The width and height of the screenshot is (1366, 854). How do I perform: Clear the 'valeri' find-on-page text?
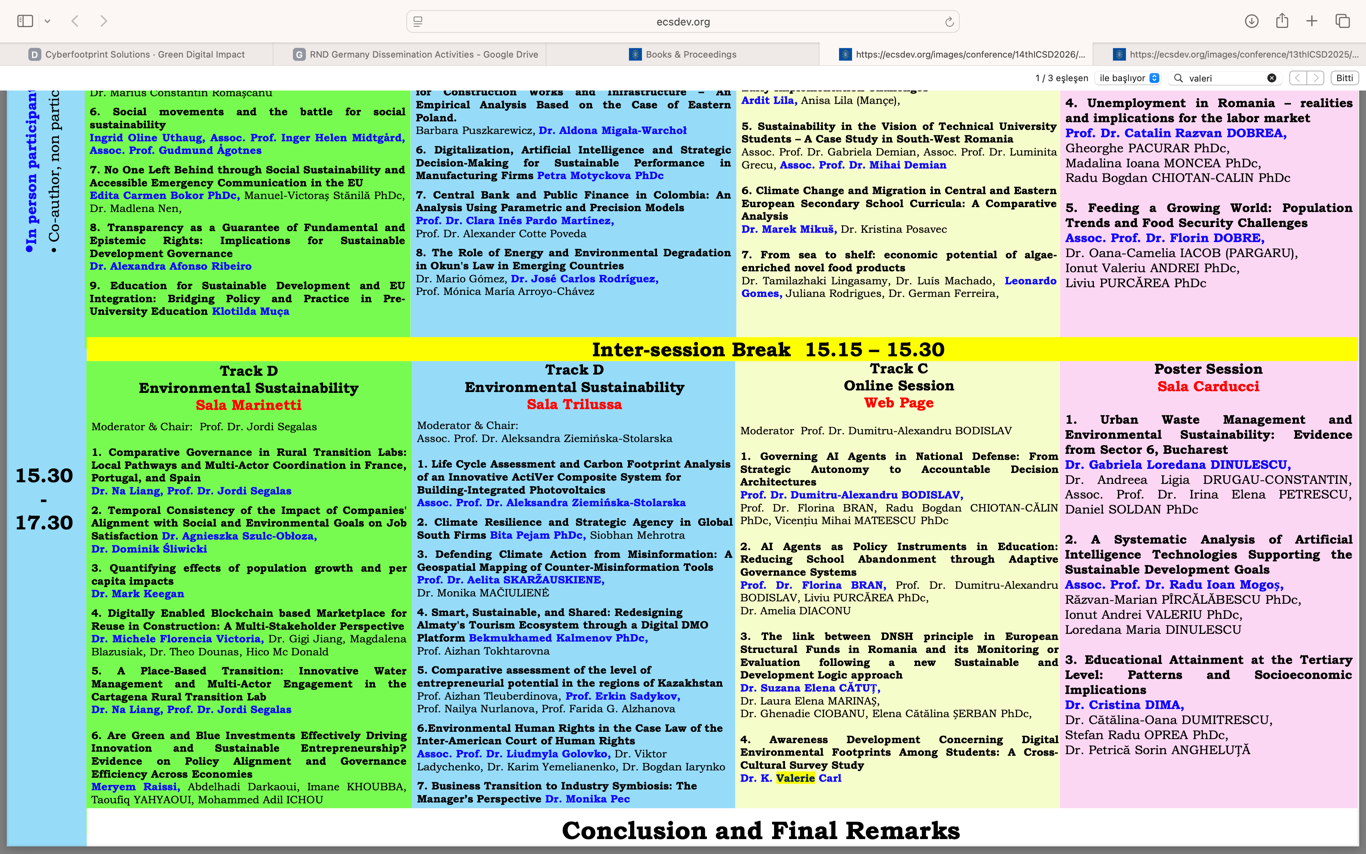pos(1271,78)
